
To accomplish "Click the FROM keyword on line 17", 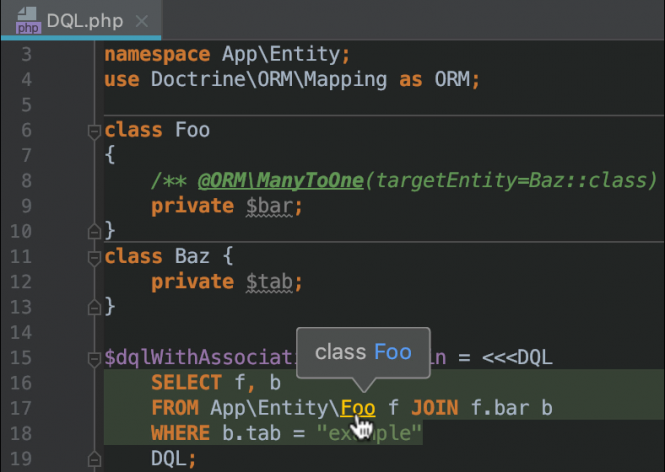I will click(175, 408).
